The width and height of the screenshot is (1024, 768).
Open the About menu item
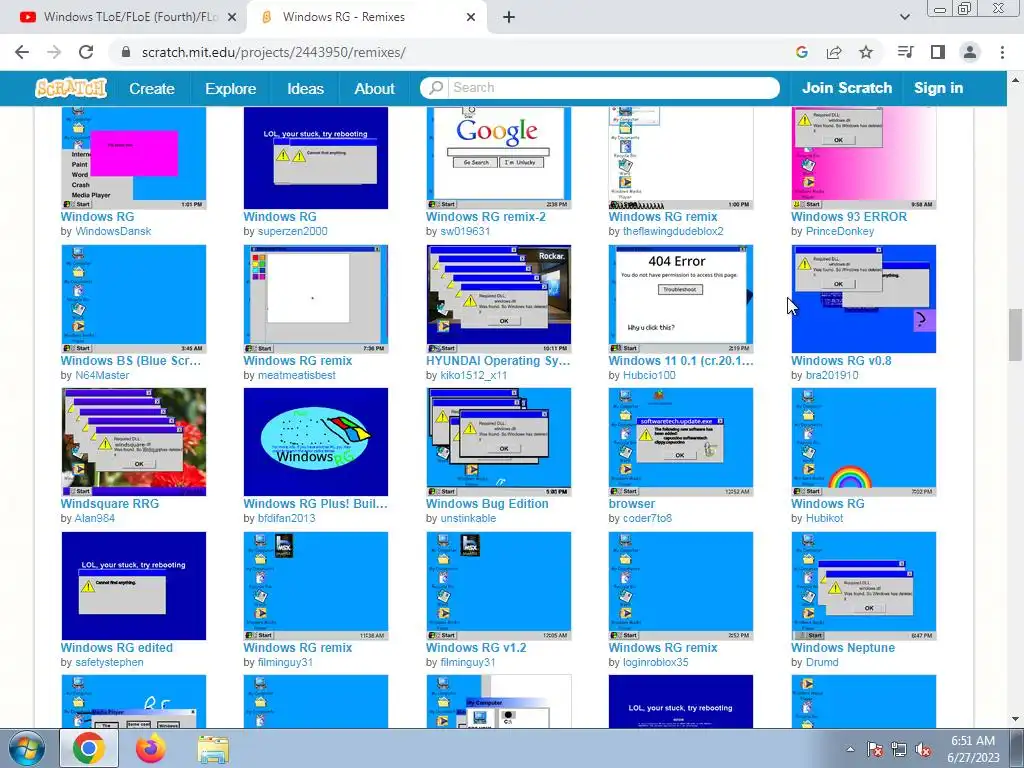[x=374, y=88]
